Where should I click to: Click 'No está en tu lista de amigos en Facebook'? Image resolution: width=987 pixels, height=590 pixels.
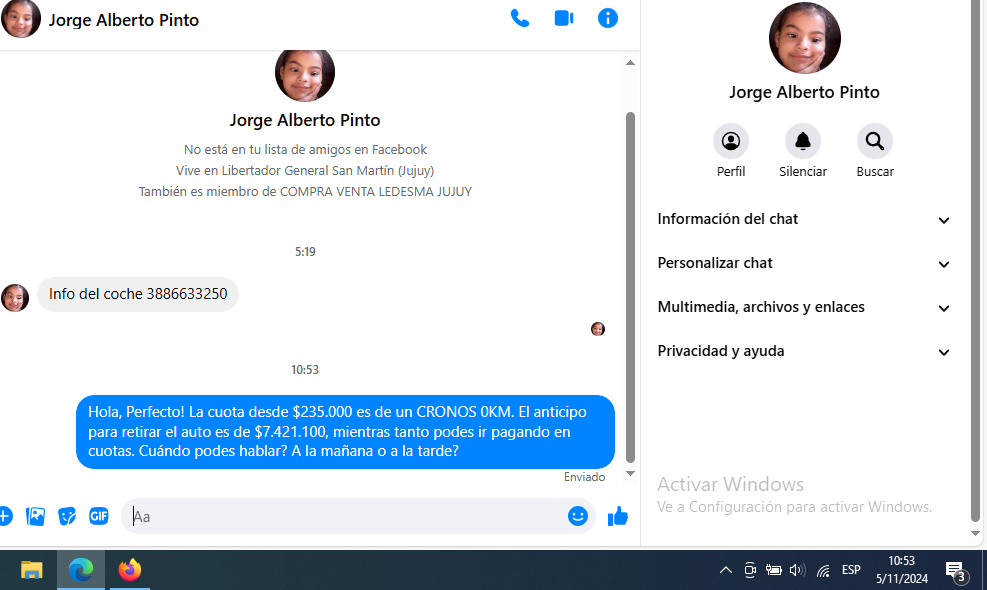click(305, 150)
